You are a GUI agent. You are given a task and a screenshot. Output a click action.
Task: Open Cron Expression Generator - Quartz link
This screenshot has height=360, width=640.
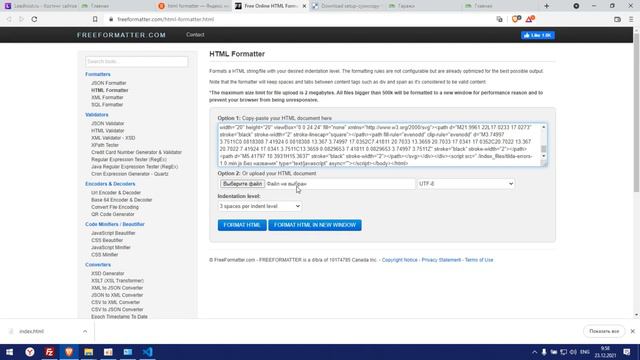point(130,174)
